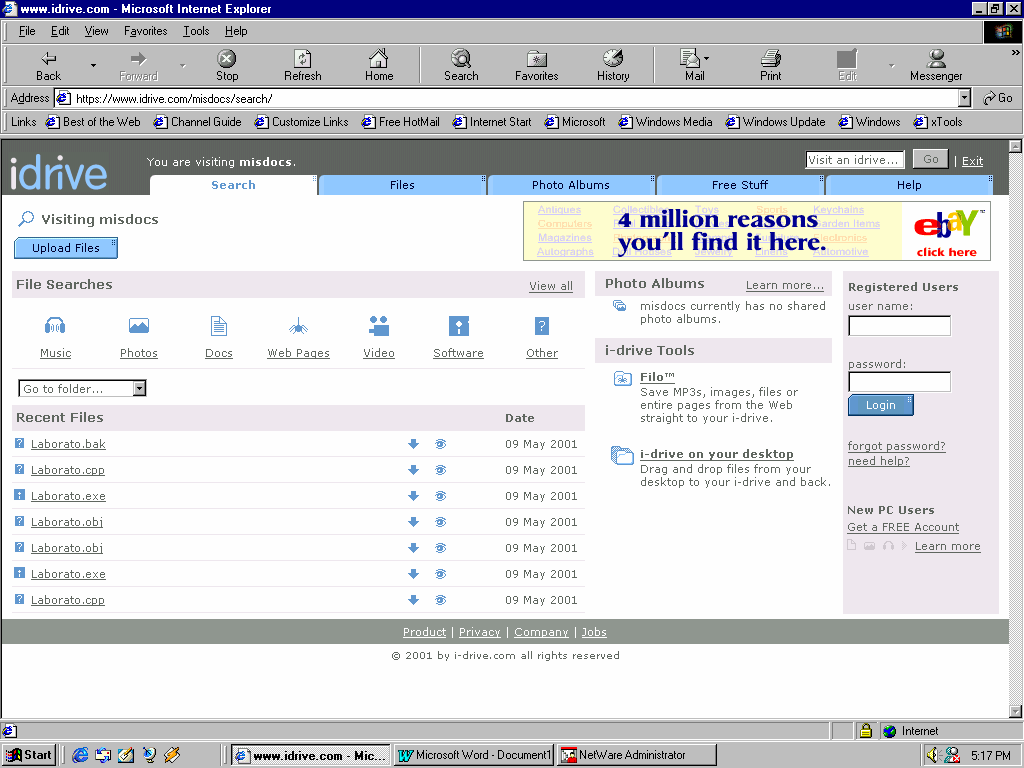Viewport: 1024px width, 768px height.
Task: Follow the forgot password link
Action: 896,446
